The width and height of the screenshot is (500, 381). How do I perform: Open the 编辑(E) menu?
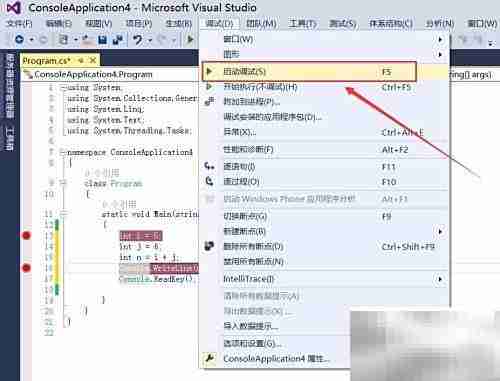[x=59, y=24]
